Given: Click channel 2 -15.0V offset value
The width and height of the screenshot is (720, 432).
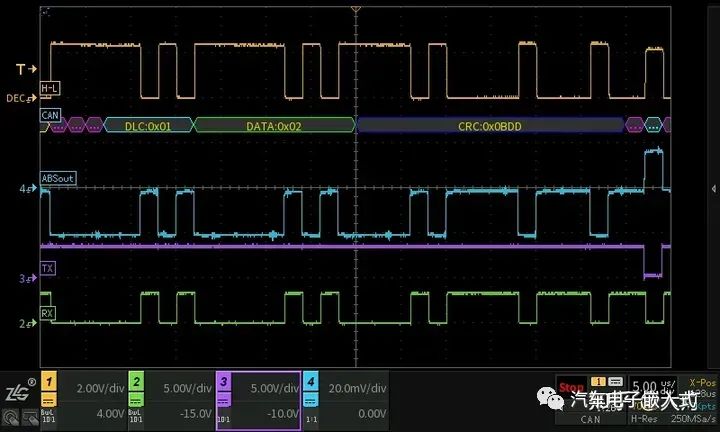Looking at the screenshot, I should point(196,414).
